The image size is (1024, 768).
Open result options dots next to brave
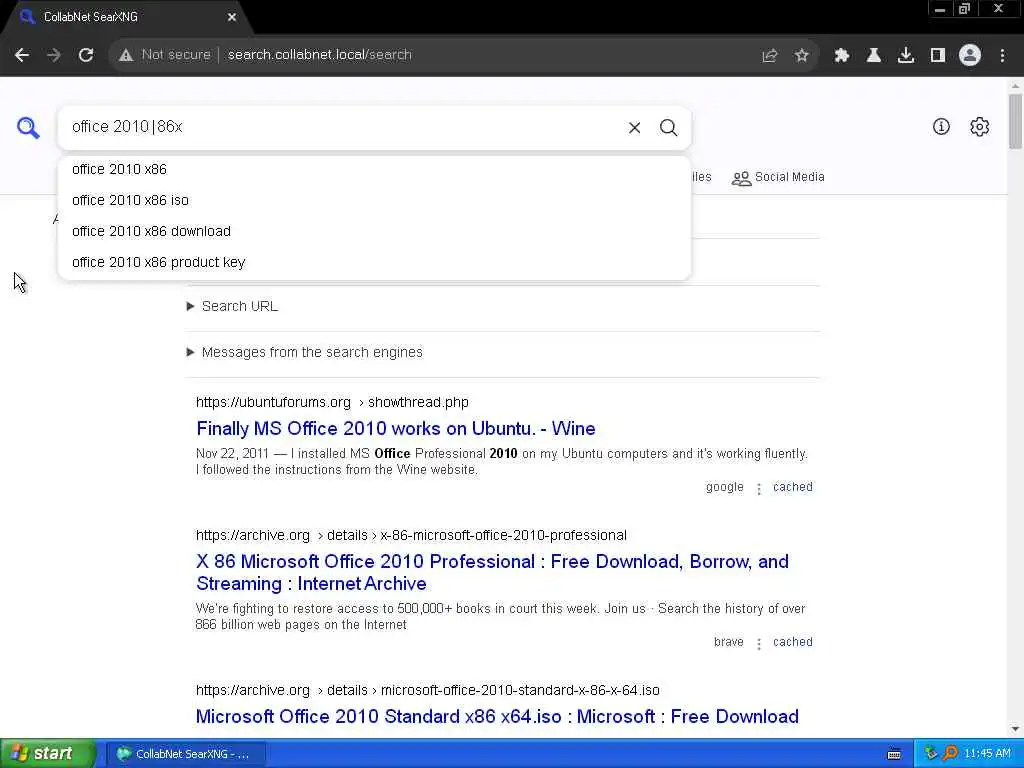click(x=759, y=644)
